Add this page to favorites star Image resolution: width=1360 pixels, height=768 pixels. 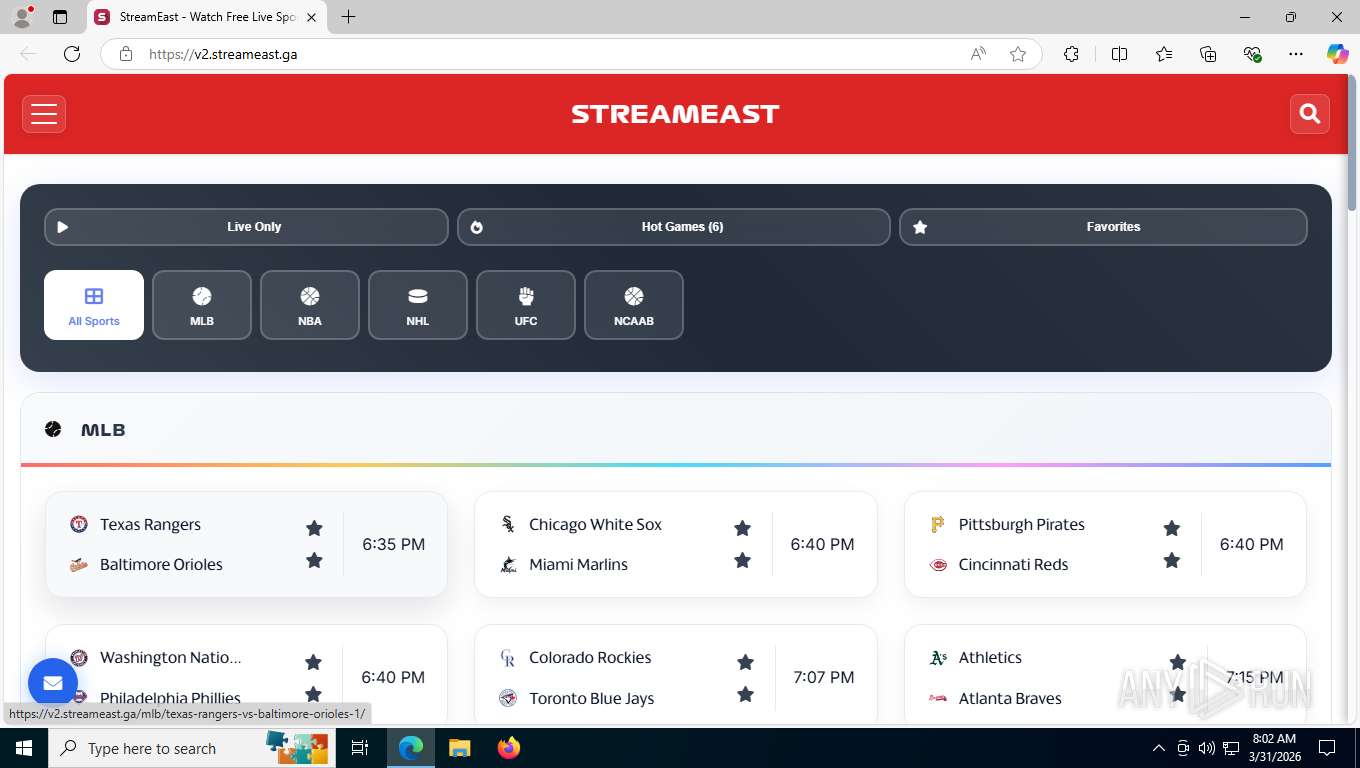pos(1018,54)
